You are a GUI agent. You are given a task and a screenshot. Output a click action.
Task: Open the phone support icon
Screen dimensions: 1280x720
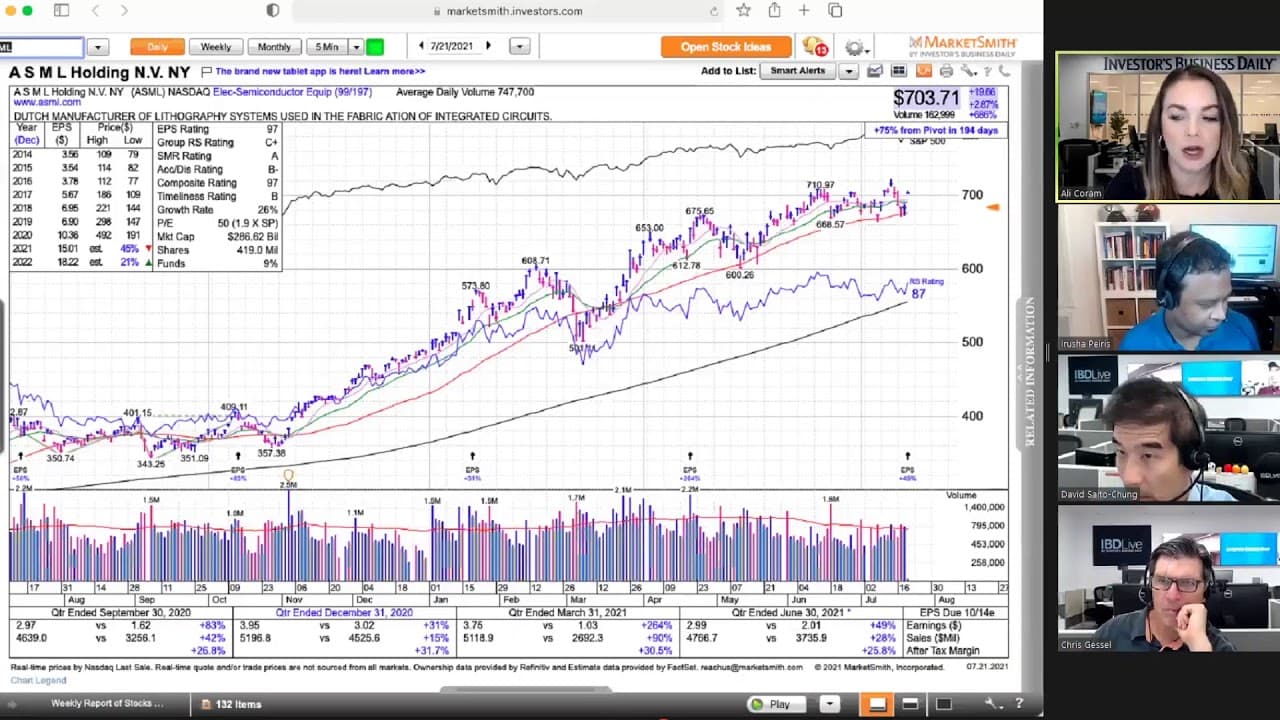(x=1004, y=71)
